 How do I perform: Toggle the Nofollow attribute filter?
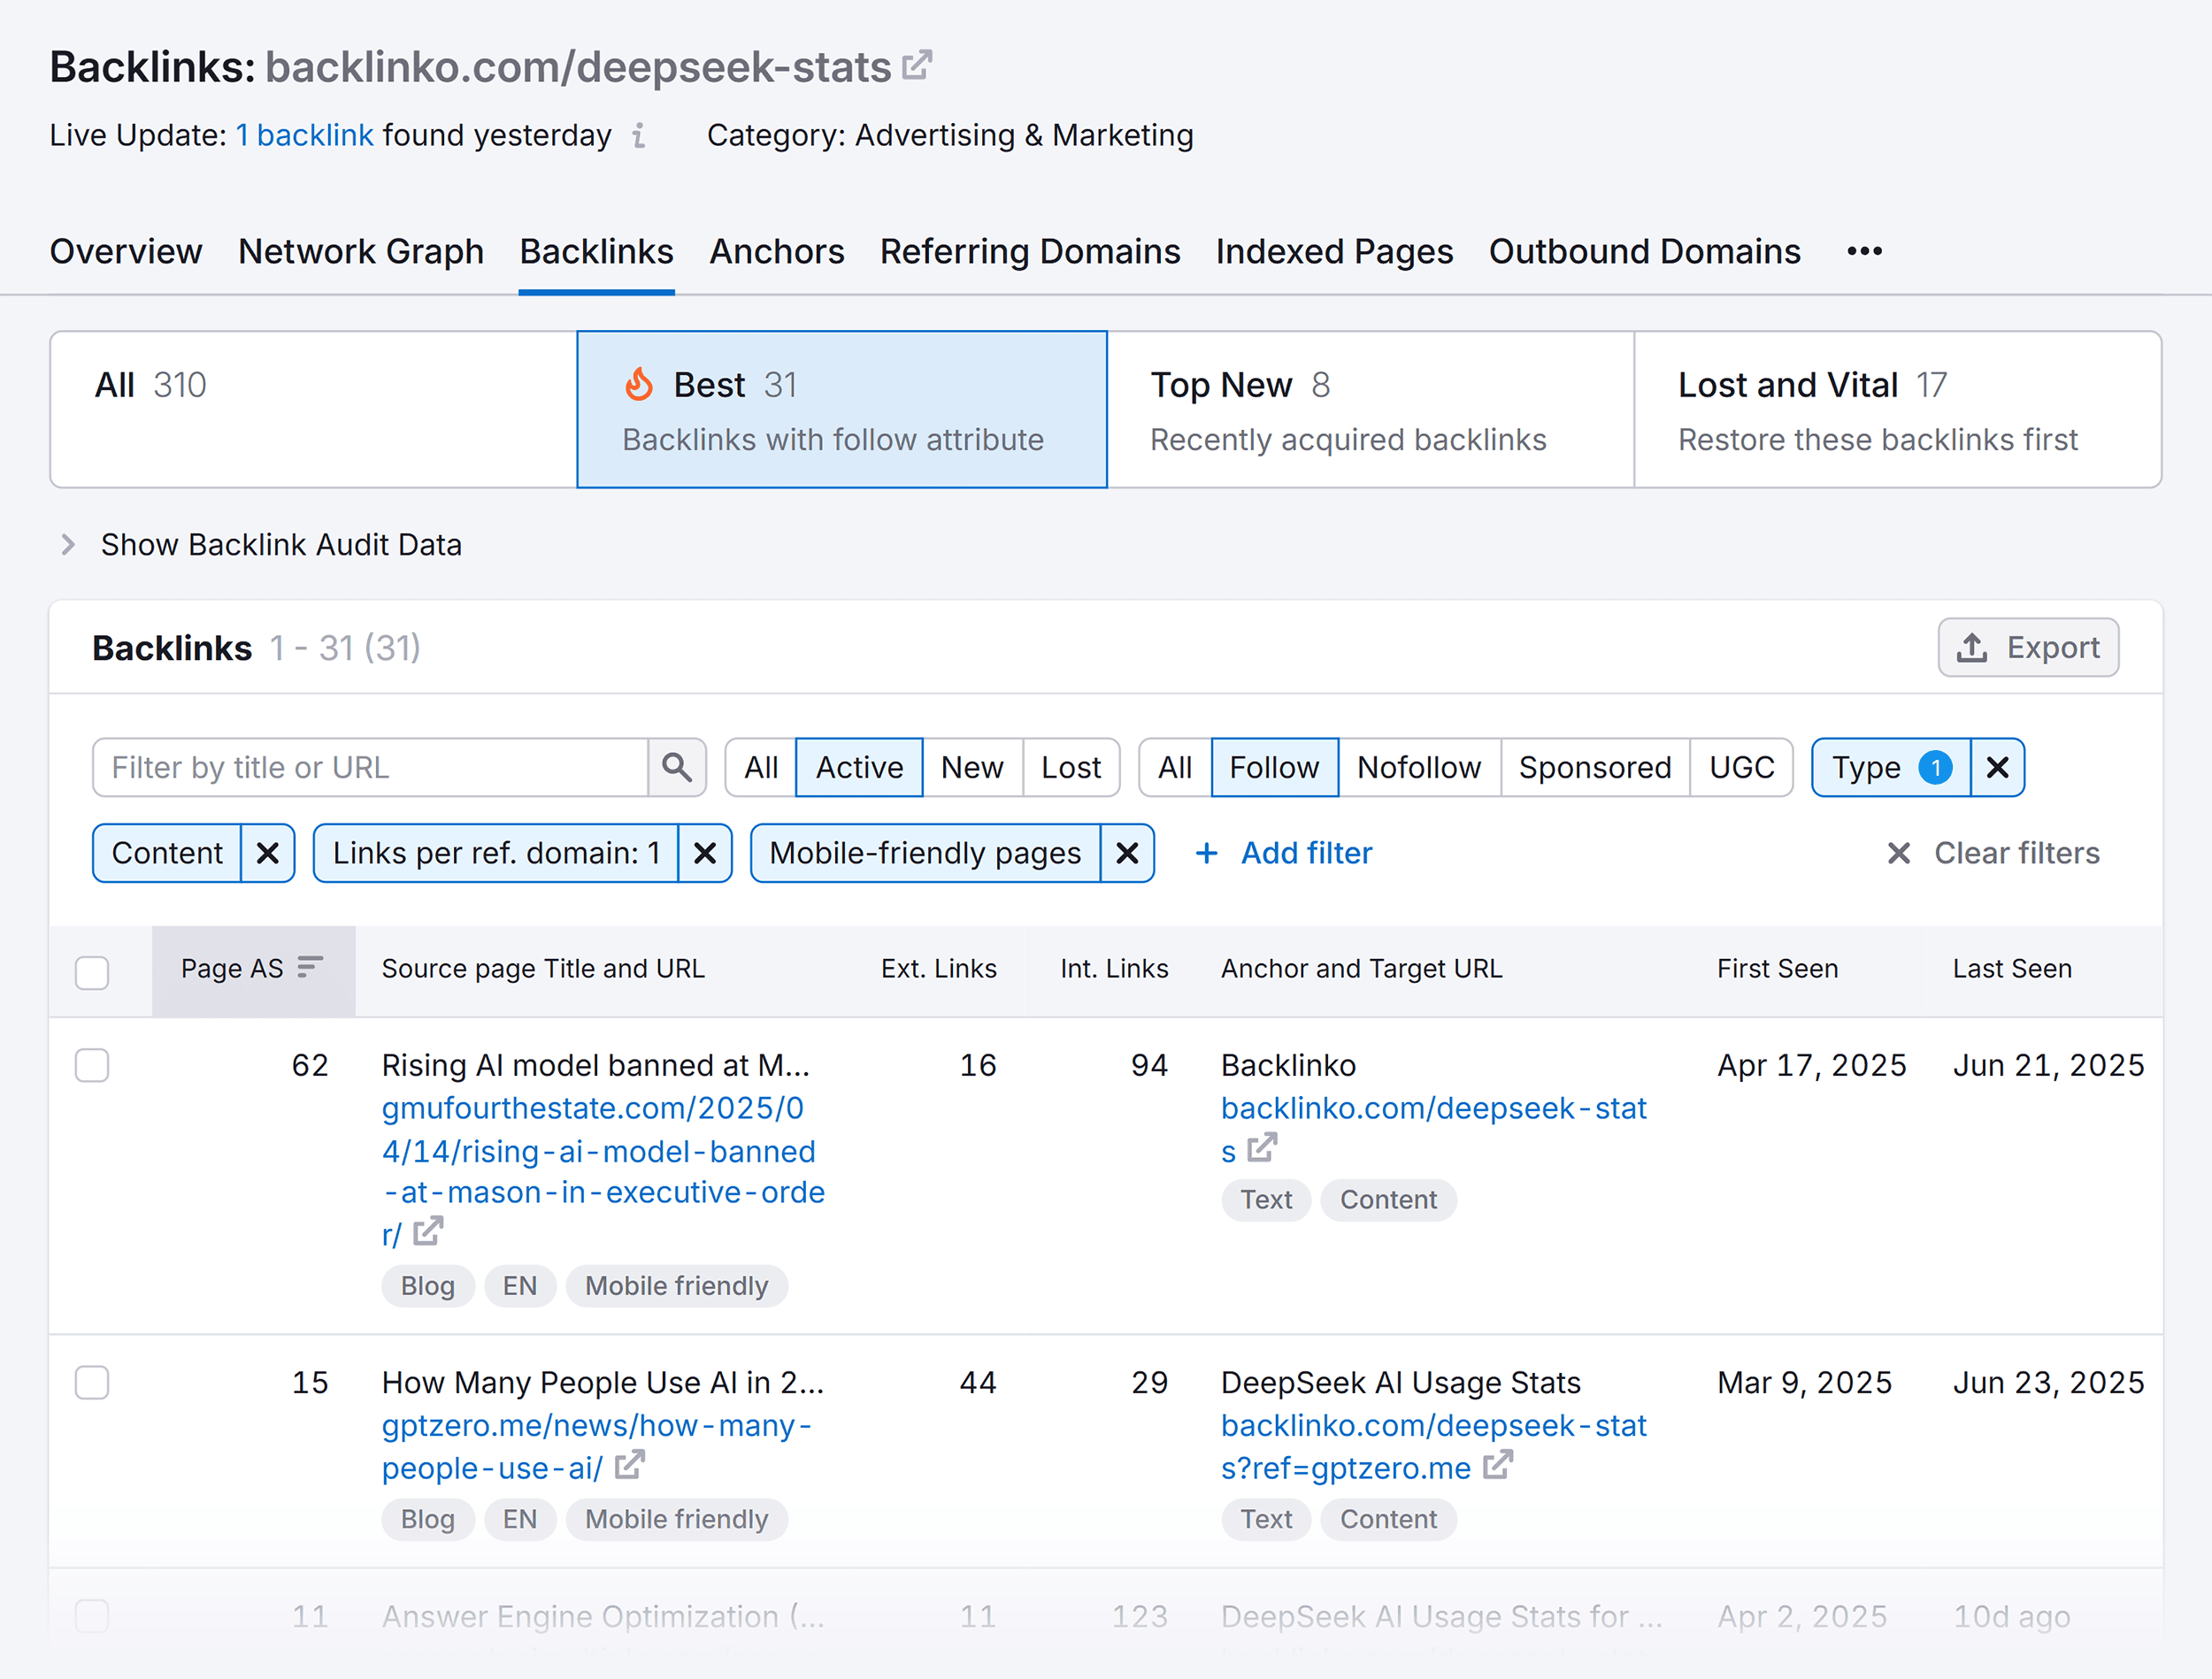tap(1419, 767)
